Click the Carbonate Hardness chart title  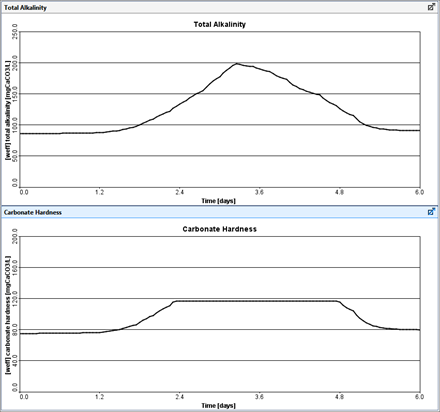pyautogui.click(x=220, y=229)
